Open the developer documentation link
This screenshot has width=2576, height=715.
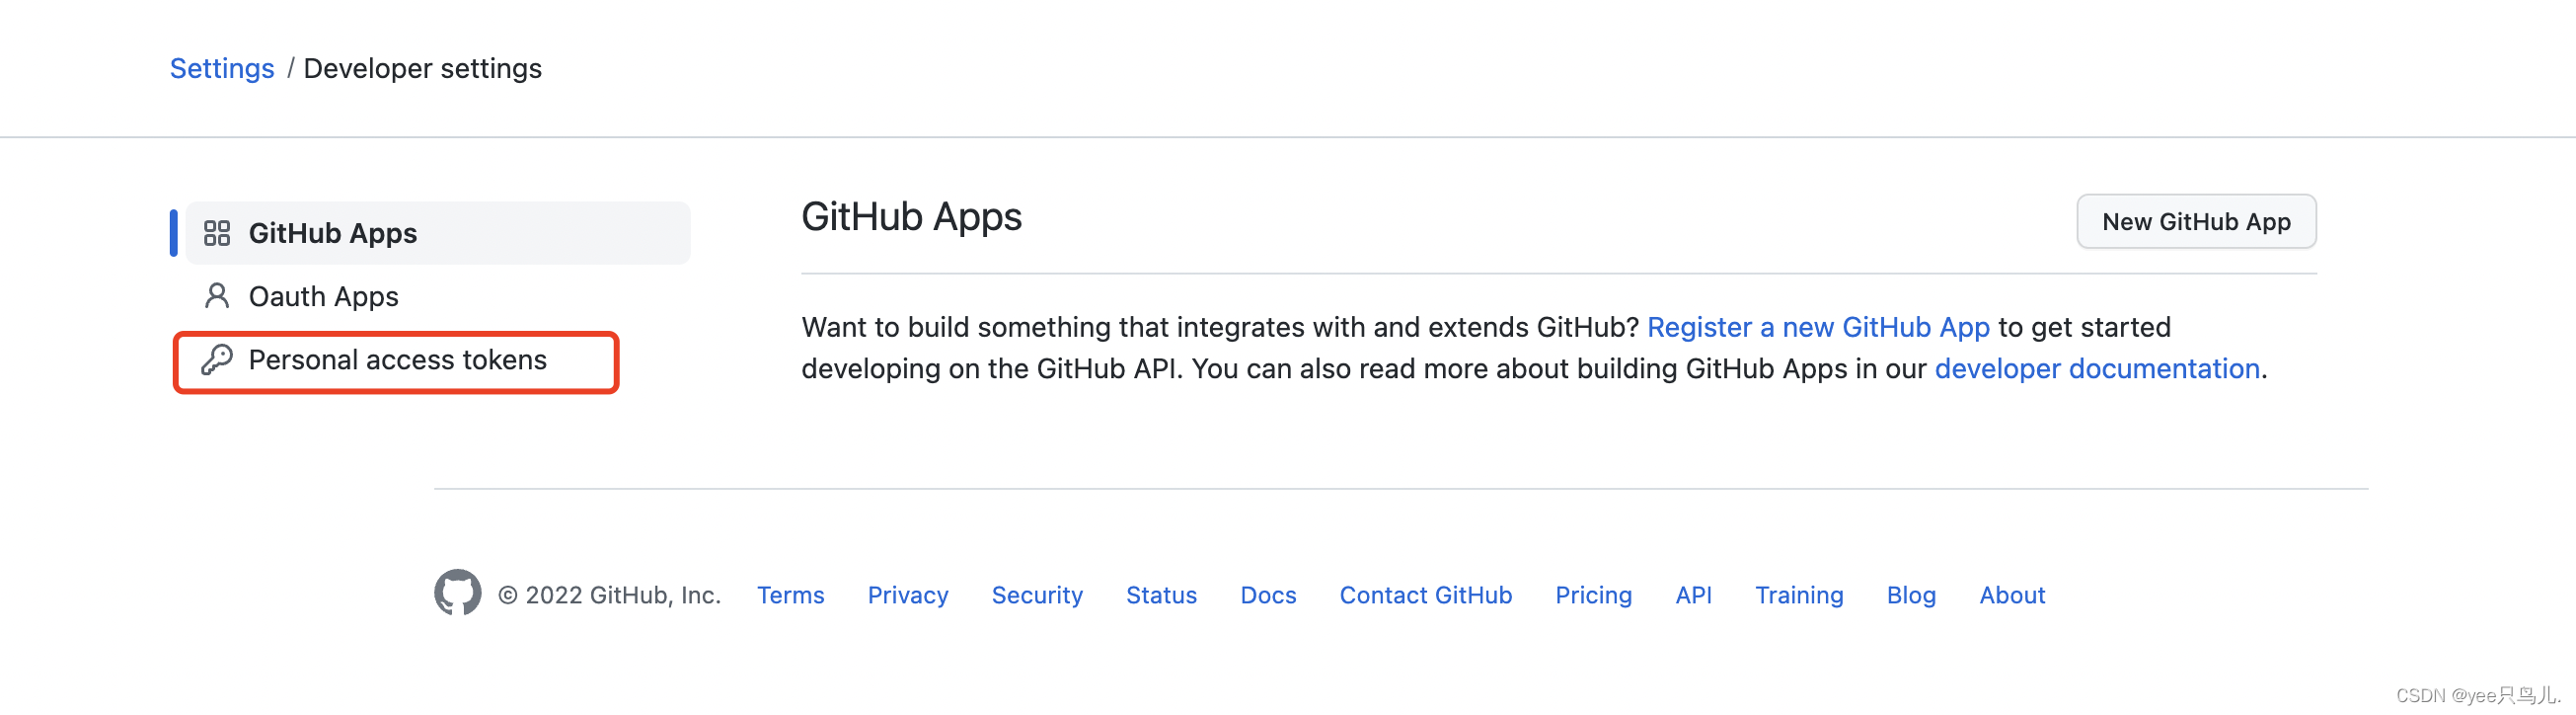2097,368
